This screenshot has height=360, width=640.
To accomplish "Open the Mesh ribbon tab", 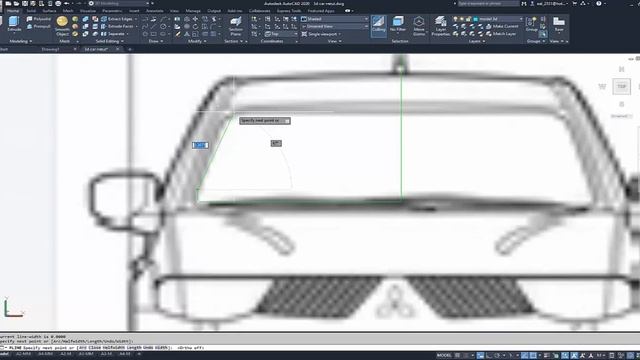I will (68, 11).
